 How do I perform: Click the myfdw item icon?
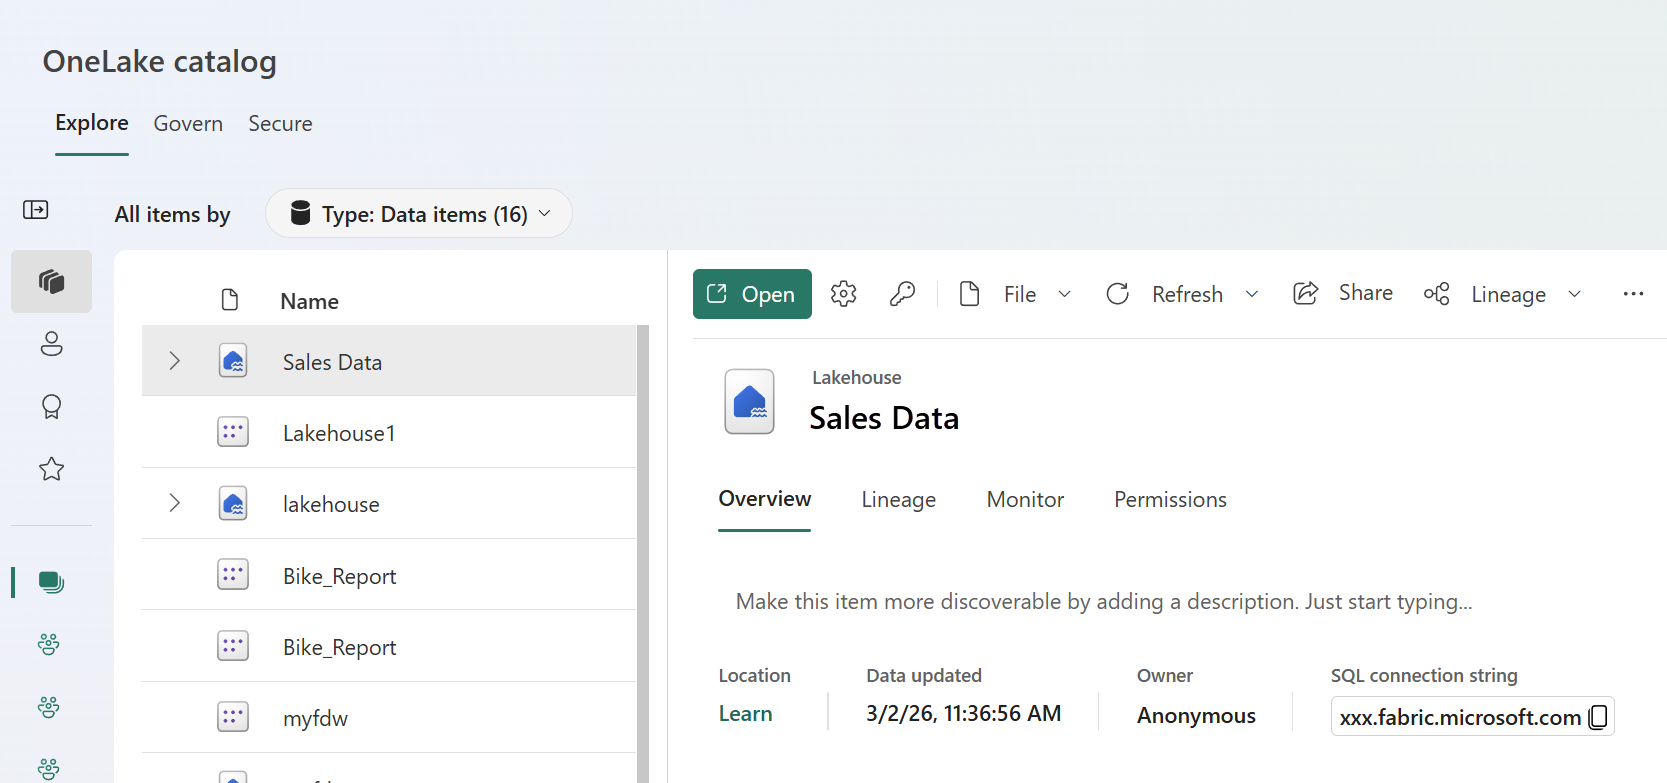tap(233, 717)
